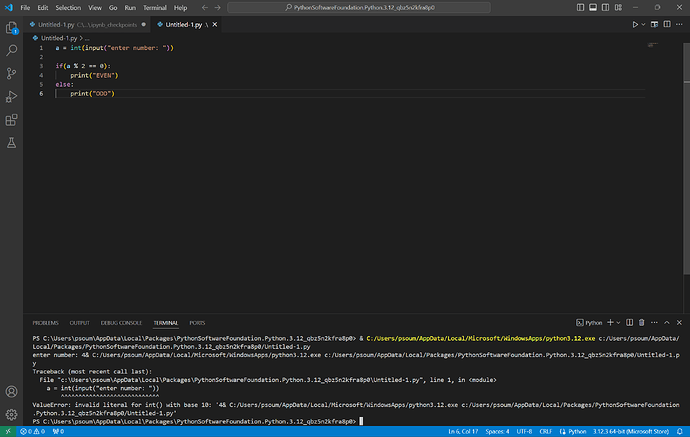Change encoding via UTF-8
Image resolution: width=690 pixels, height=437 pixels.
pos(524,431)
